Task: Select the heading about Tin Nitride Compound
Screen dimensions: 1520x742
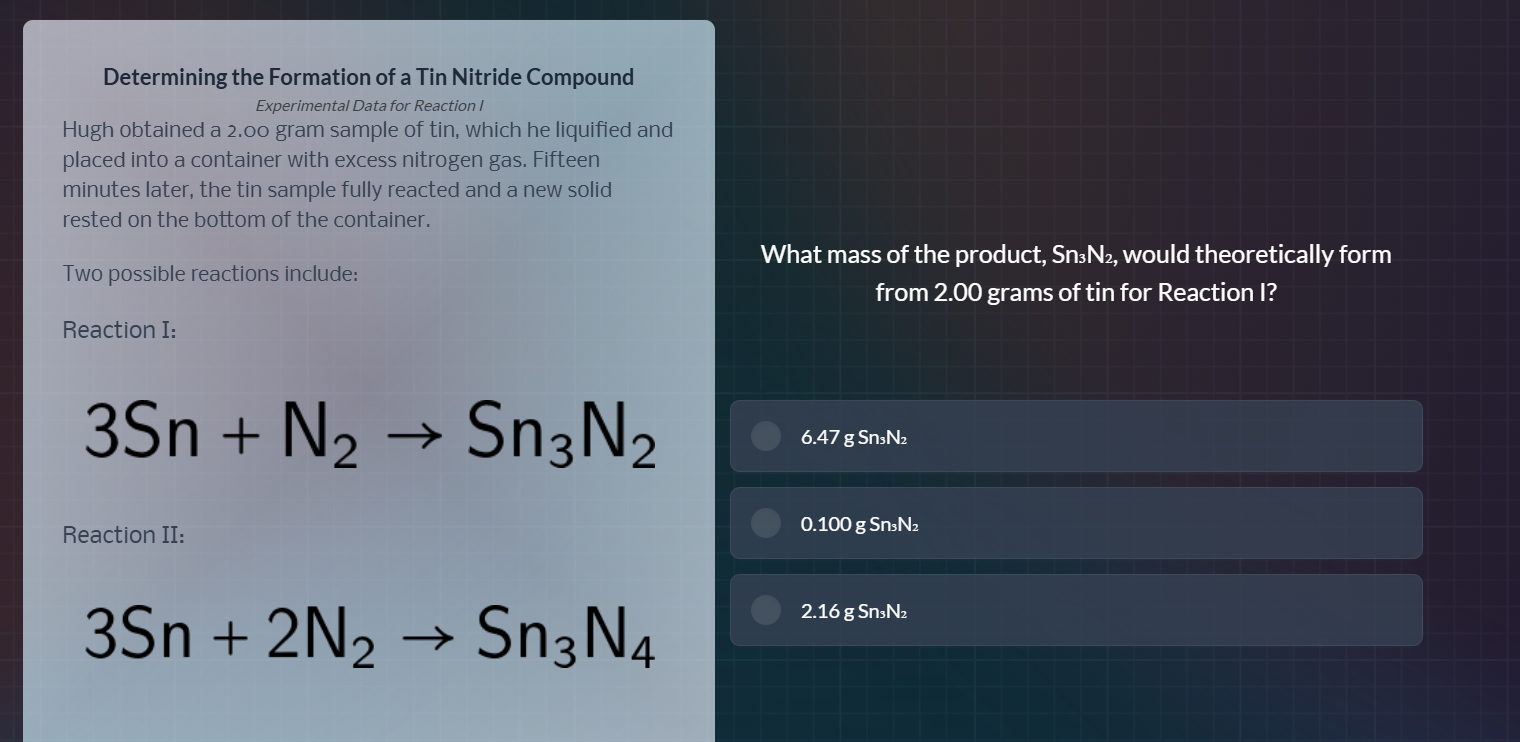Action: click(x=368, y=76)
